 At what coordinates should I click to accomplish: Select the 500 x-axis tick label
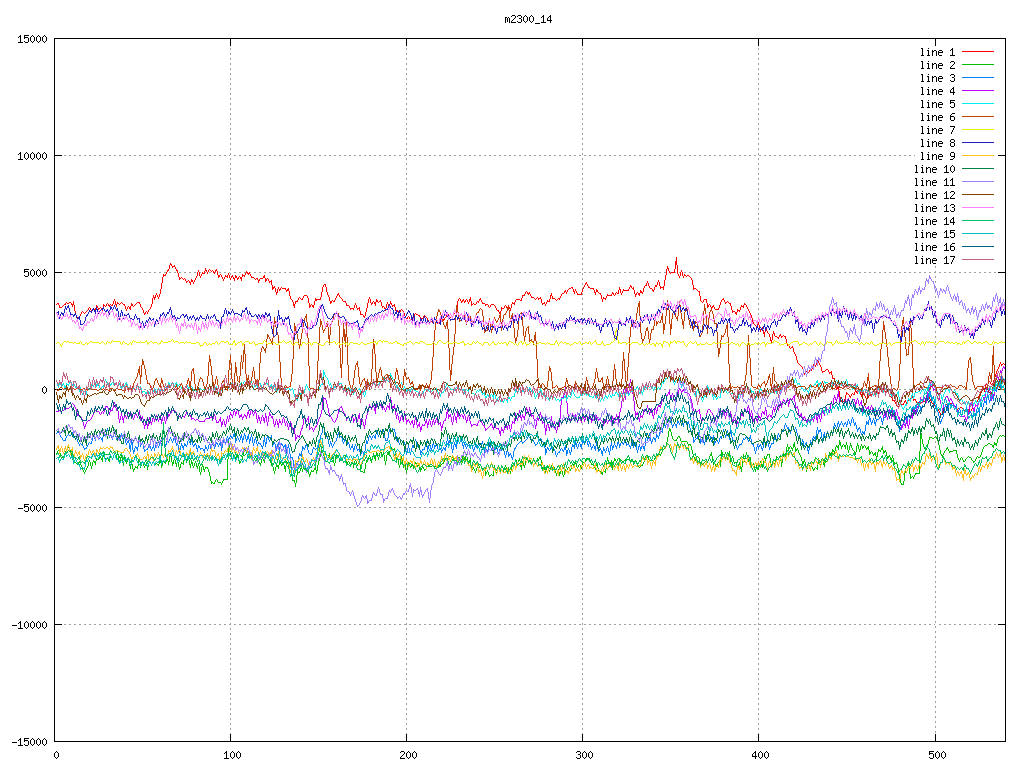point(935,755)
